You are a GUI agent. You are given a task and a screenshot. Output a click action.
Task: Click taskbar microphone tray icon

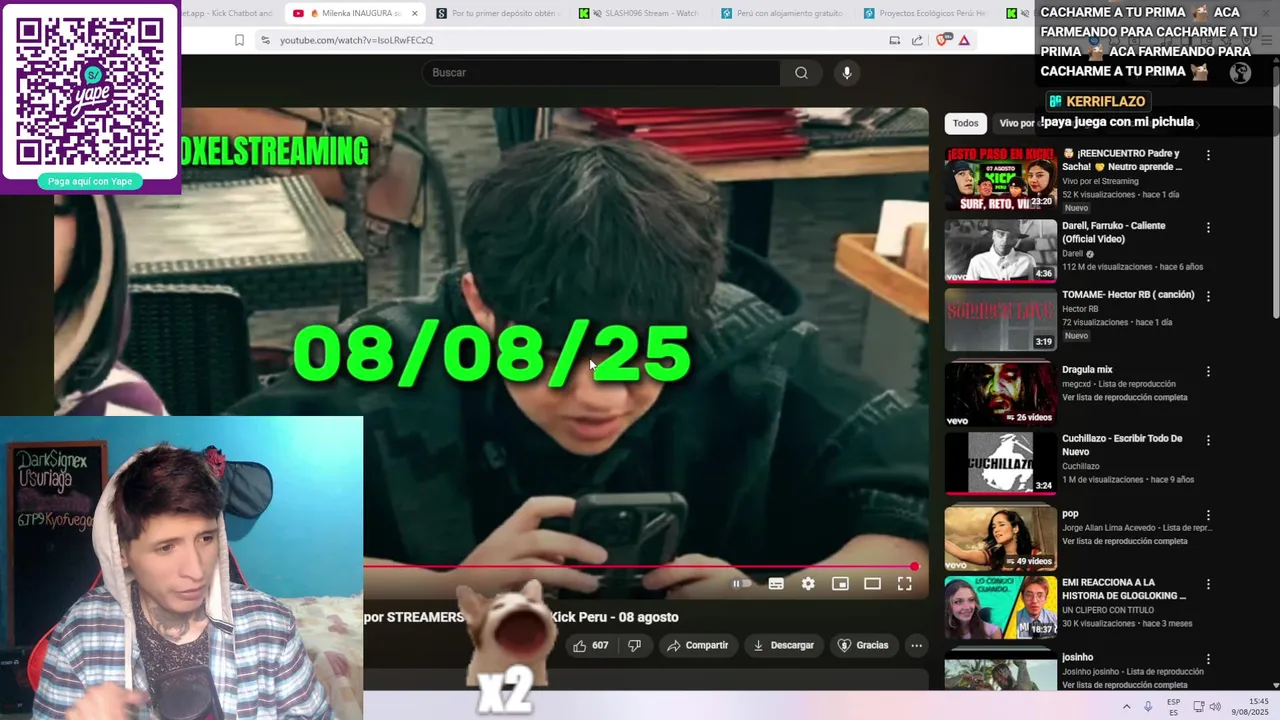point(1148,706)
